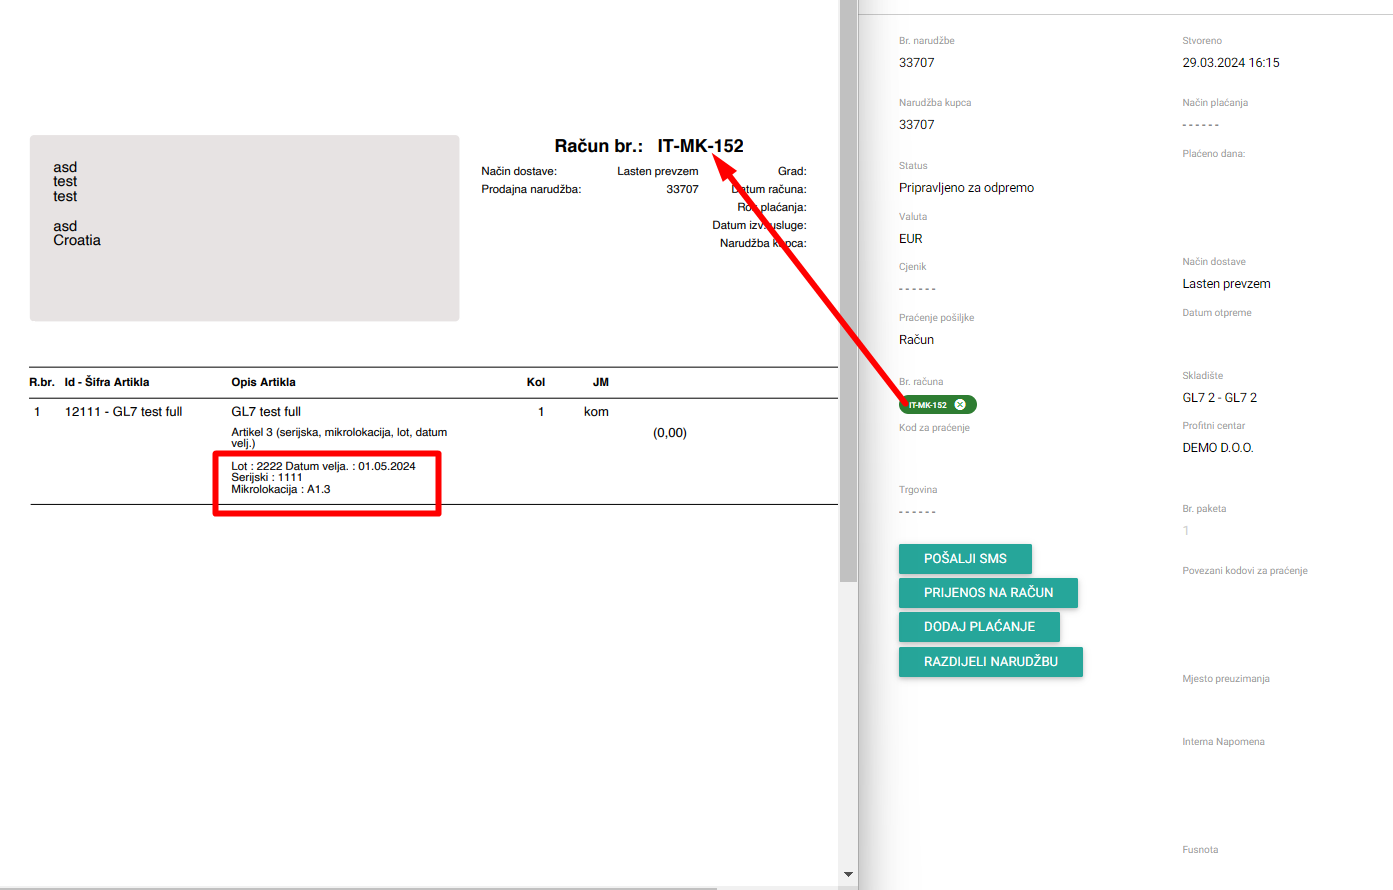Image resolution: width=1393 pixels, height=890 pixels.
Task: Click the 'Povezani kodovi za praćenje' label
Action: pyautogui.click(x=1245, y=571)
